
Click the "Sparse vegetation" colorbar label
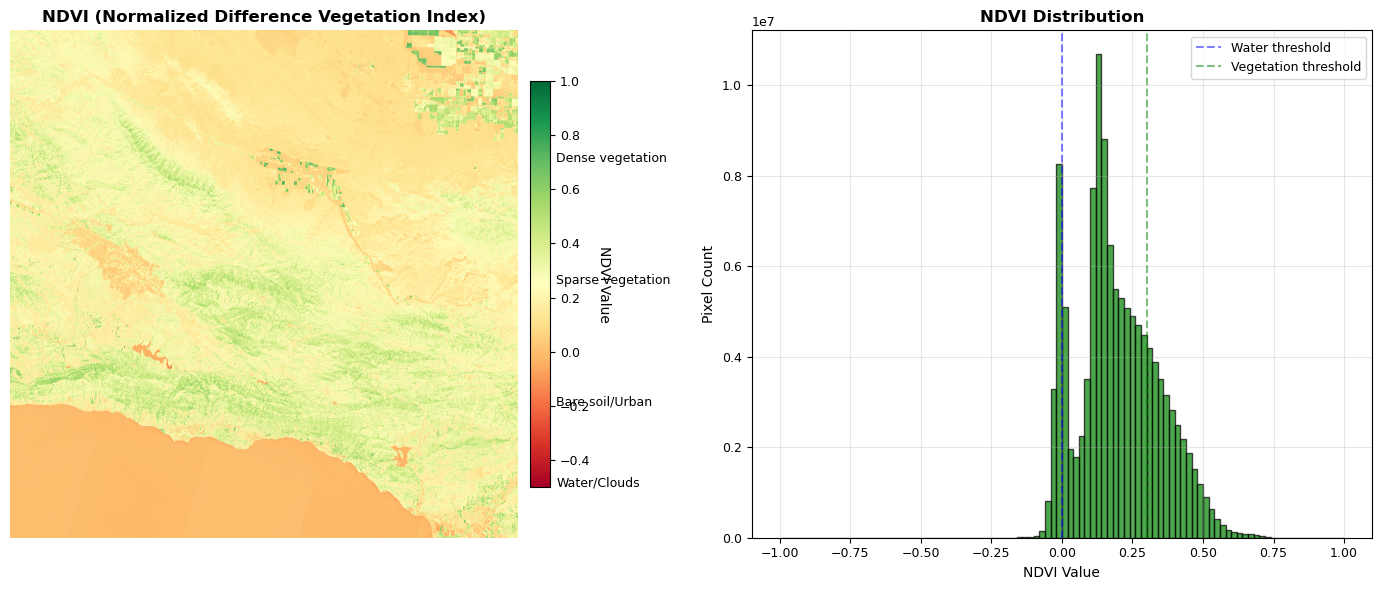pos(613,280)
